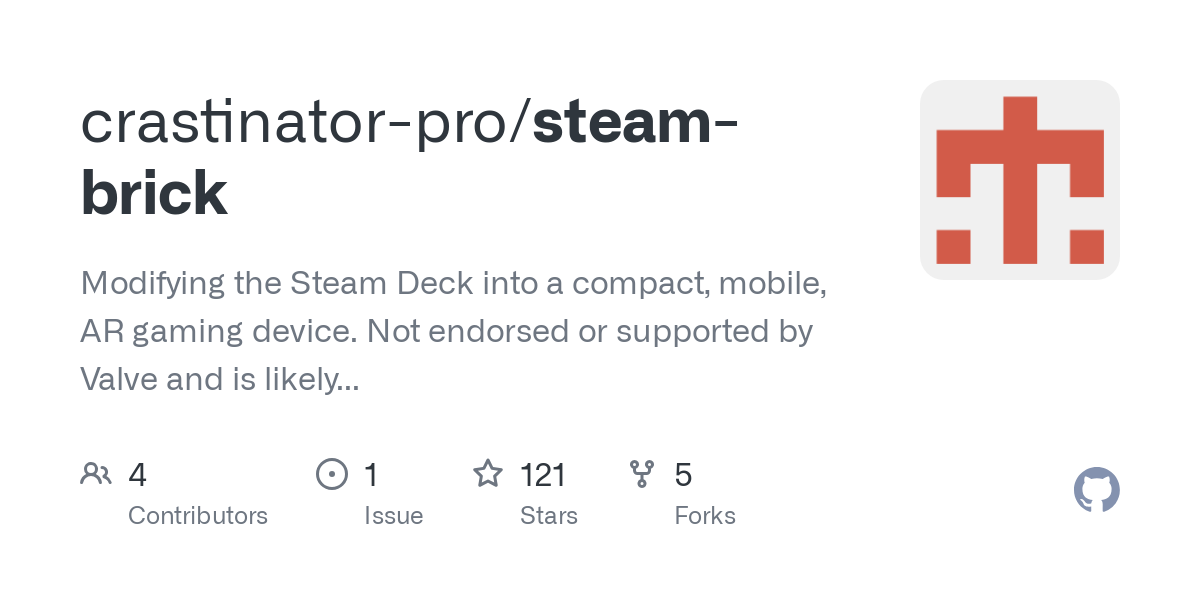Open the red pixel-art repository avatar

1019,180
